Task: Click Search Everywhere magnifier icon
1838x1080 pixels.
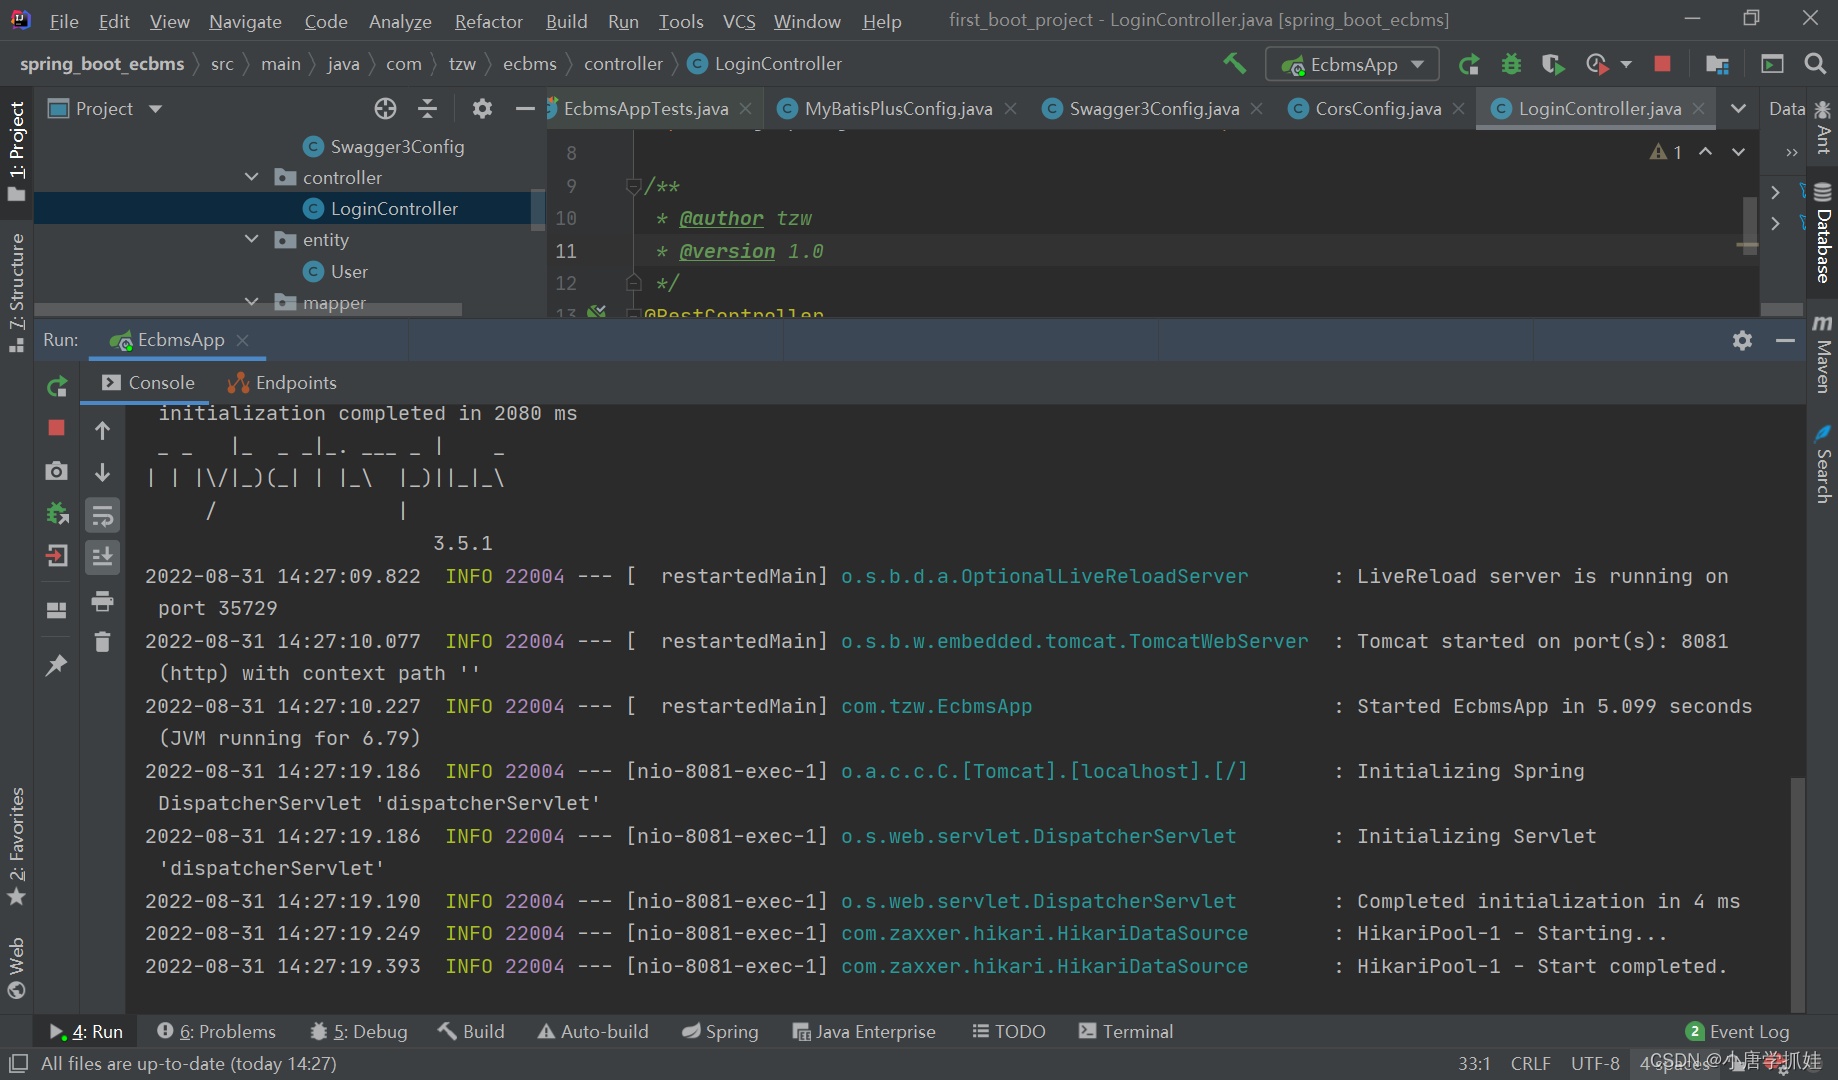Action: coord(1815,64)
